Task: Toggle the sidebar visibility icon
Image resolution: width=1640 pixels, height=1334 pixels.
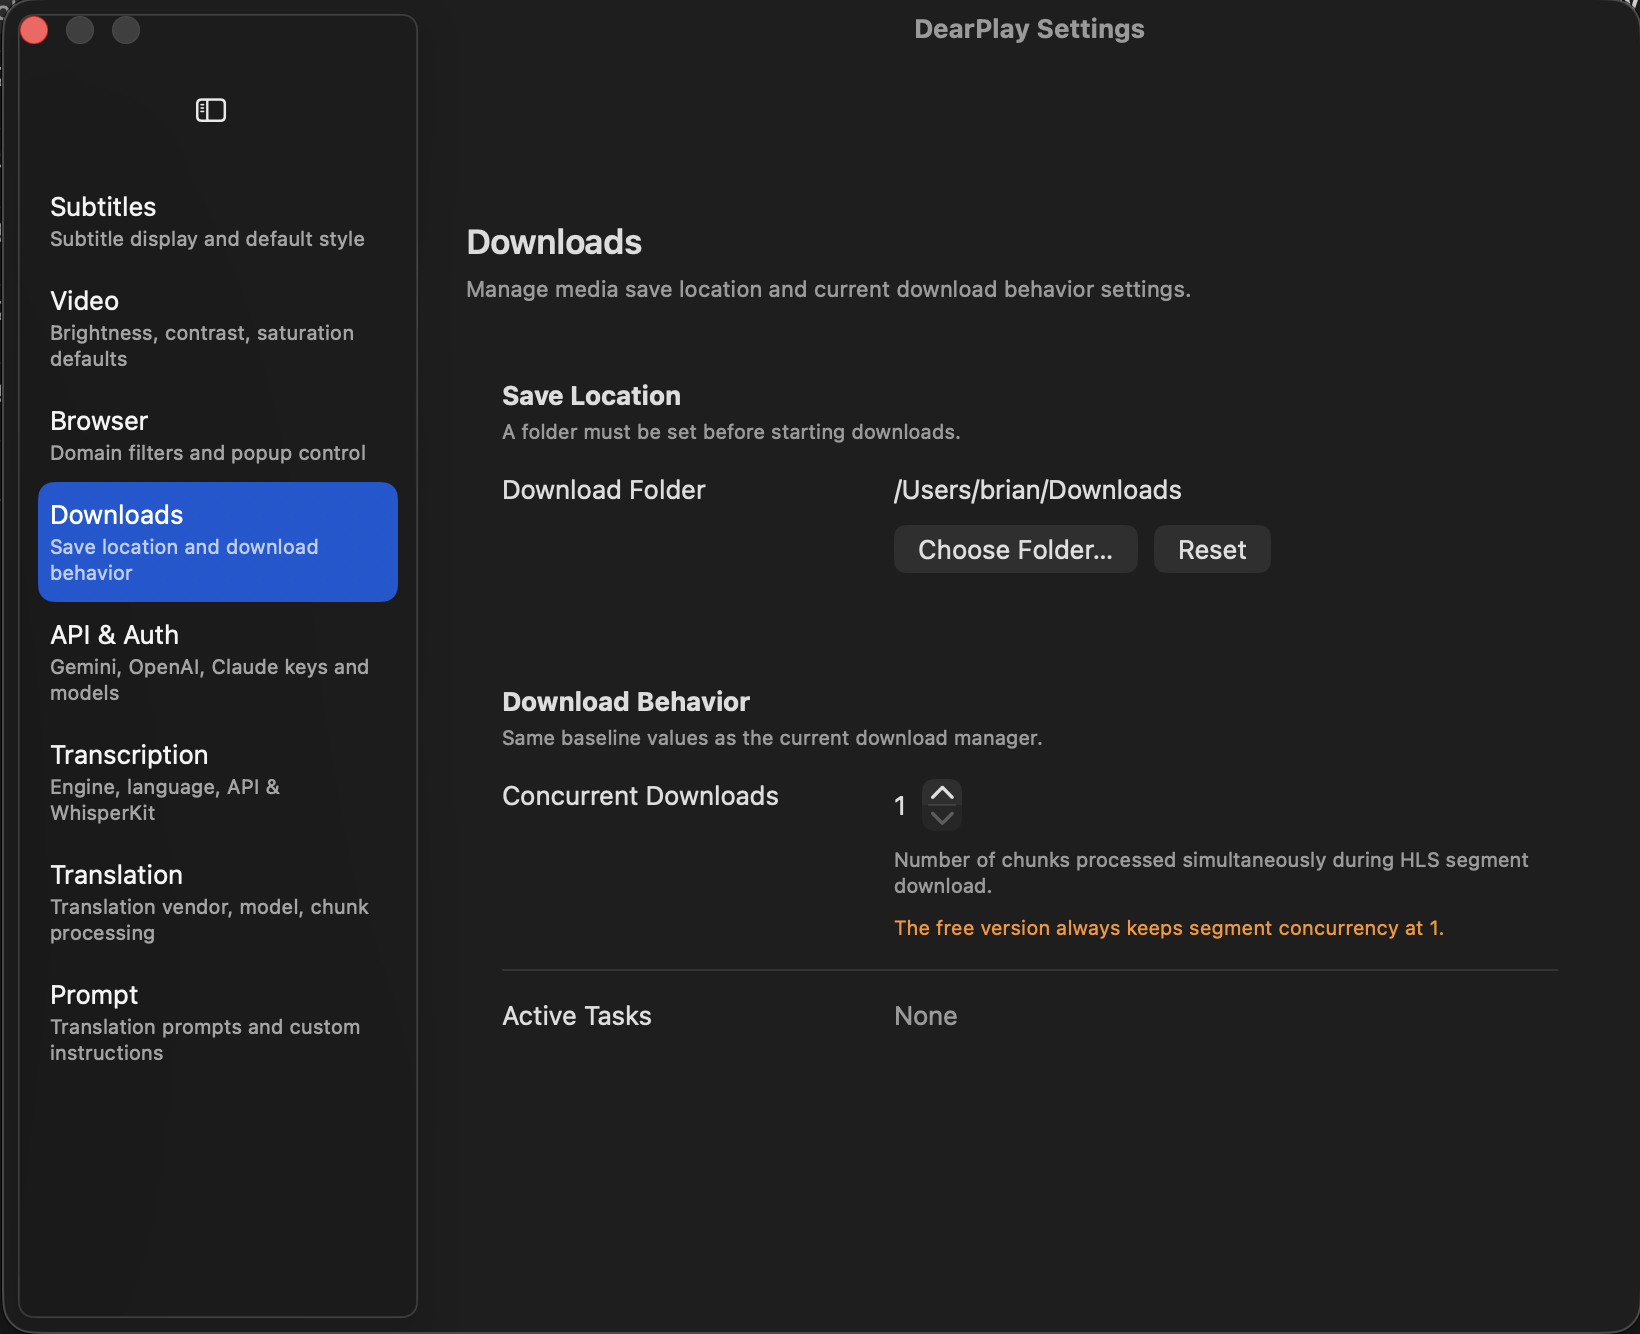Action: [x=211, y=110]
